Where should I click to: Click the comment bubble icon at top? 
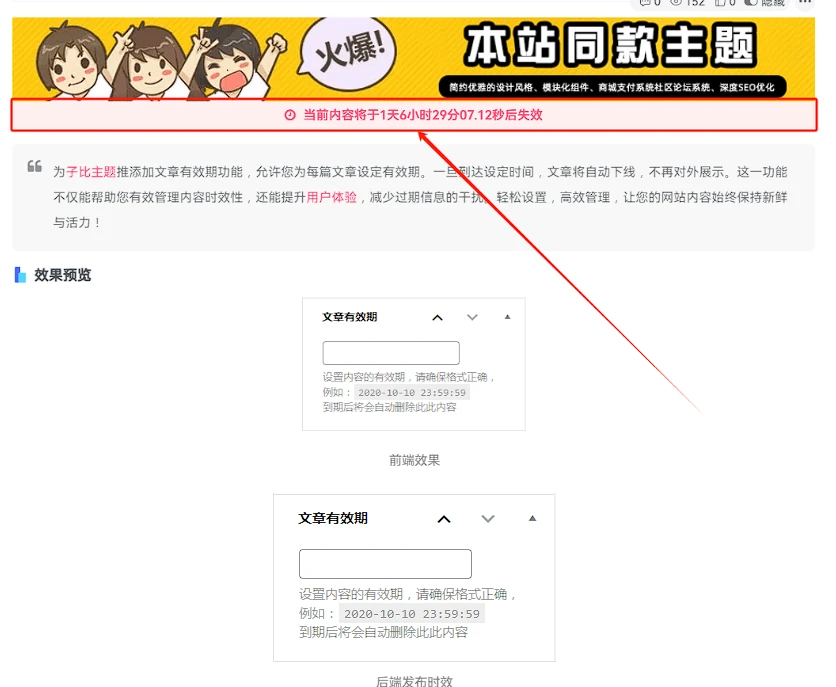coord(645,4)
